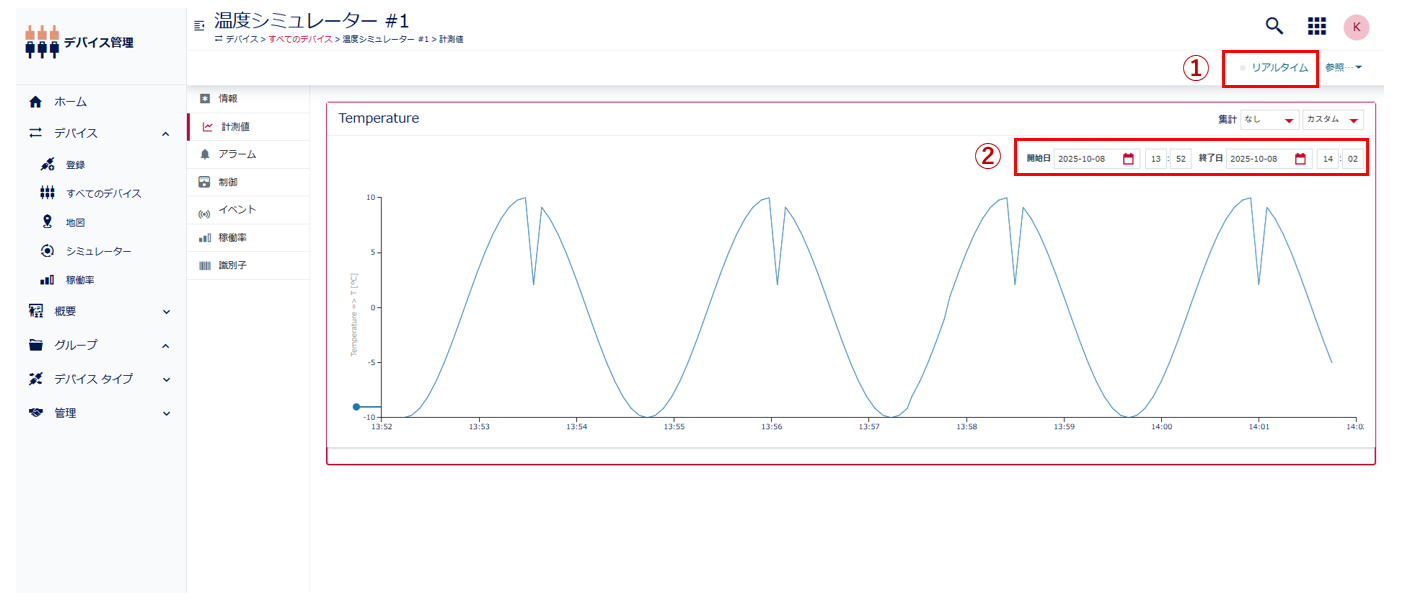1407x616 pixels.
Task: Expand the 概要 sidebar section
Action: pos(165,312)
